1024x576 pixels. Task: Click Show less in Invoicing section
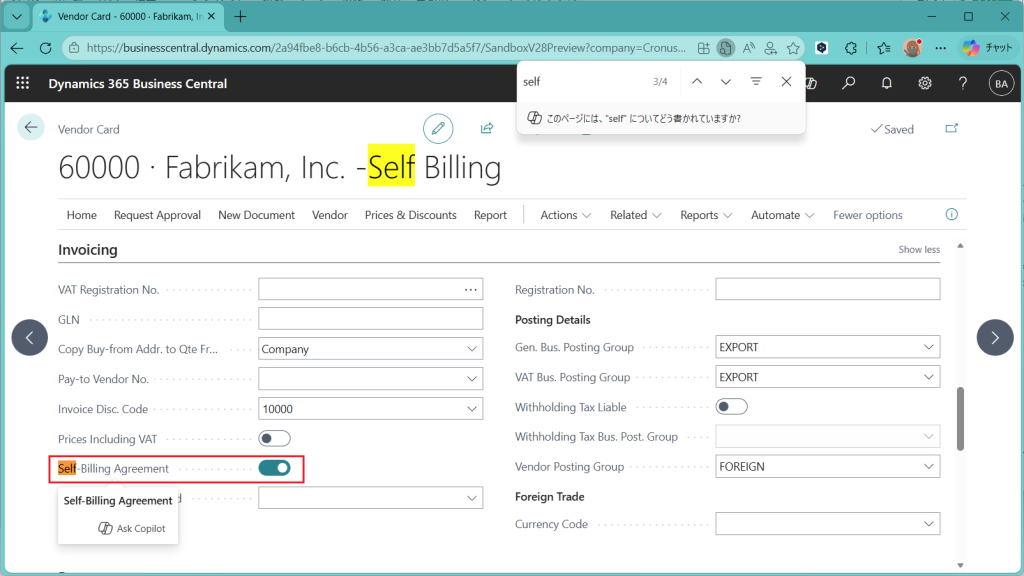tap(918, 250)
